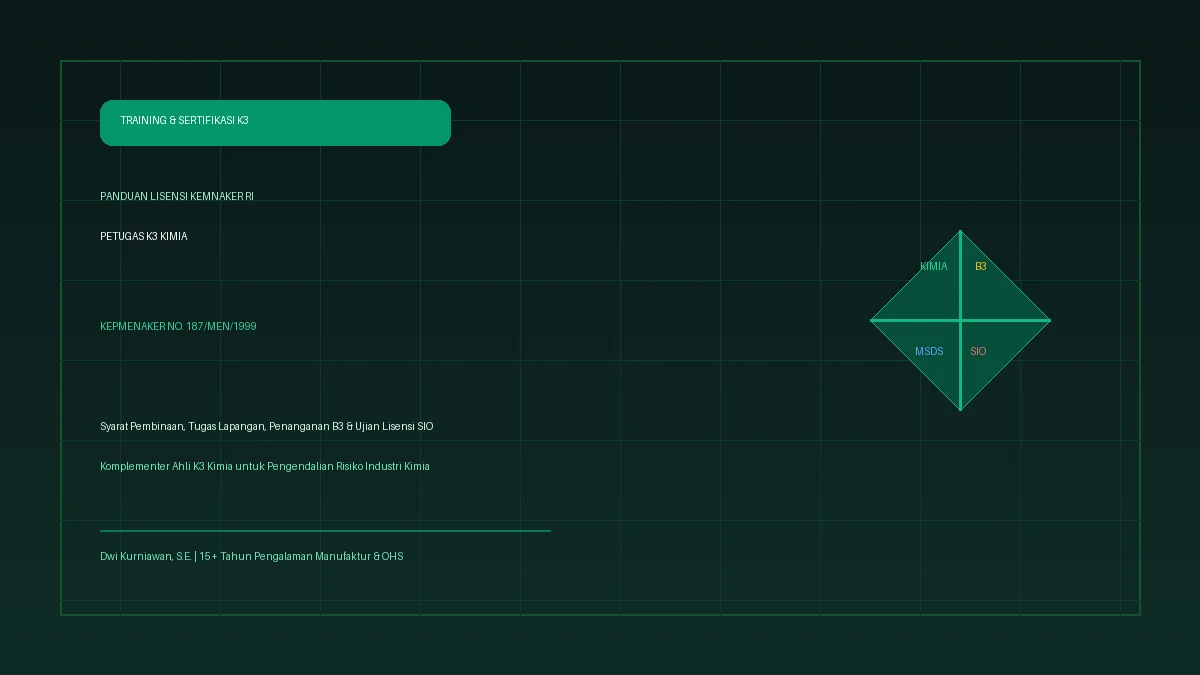Click the PETUGAS K3 KIMIA title

click(144, 237)
